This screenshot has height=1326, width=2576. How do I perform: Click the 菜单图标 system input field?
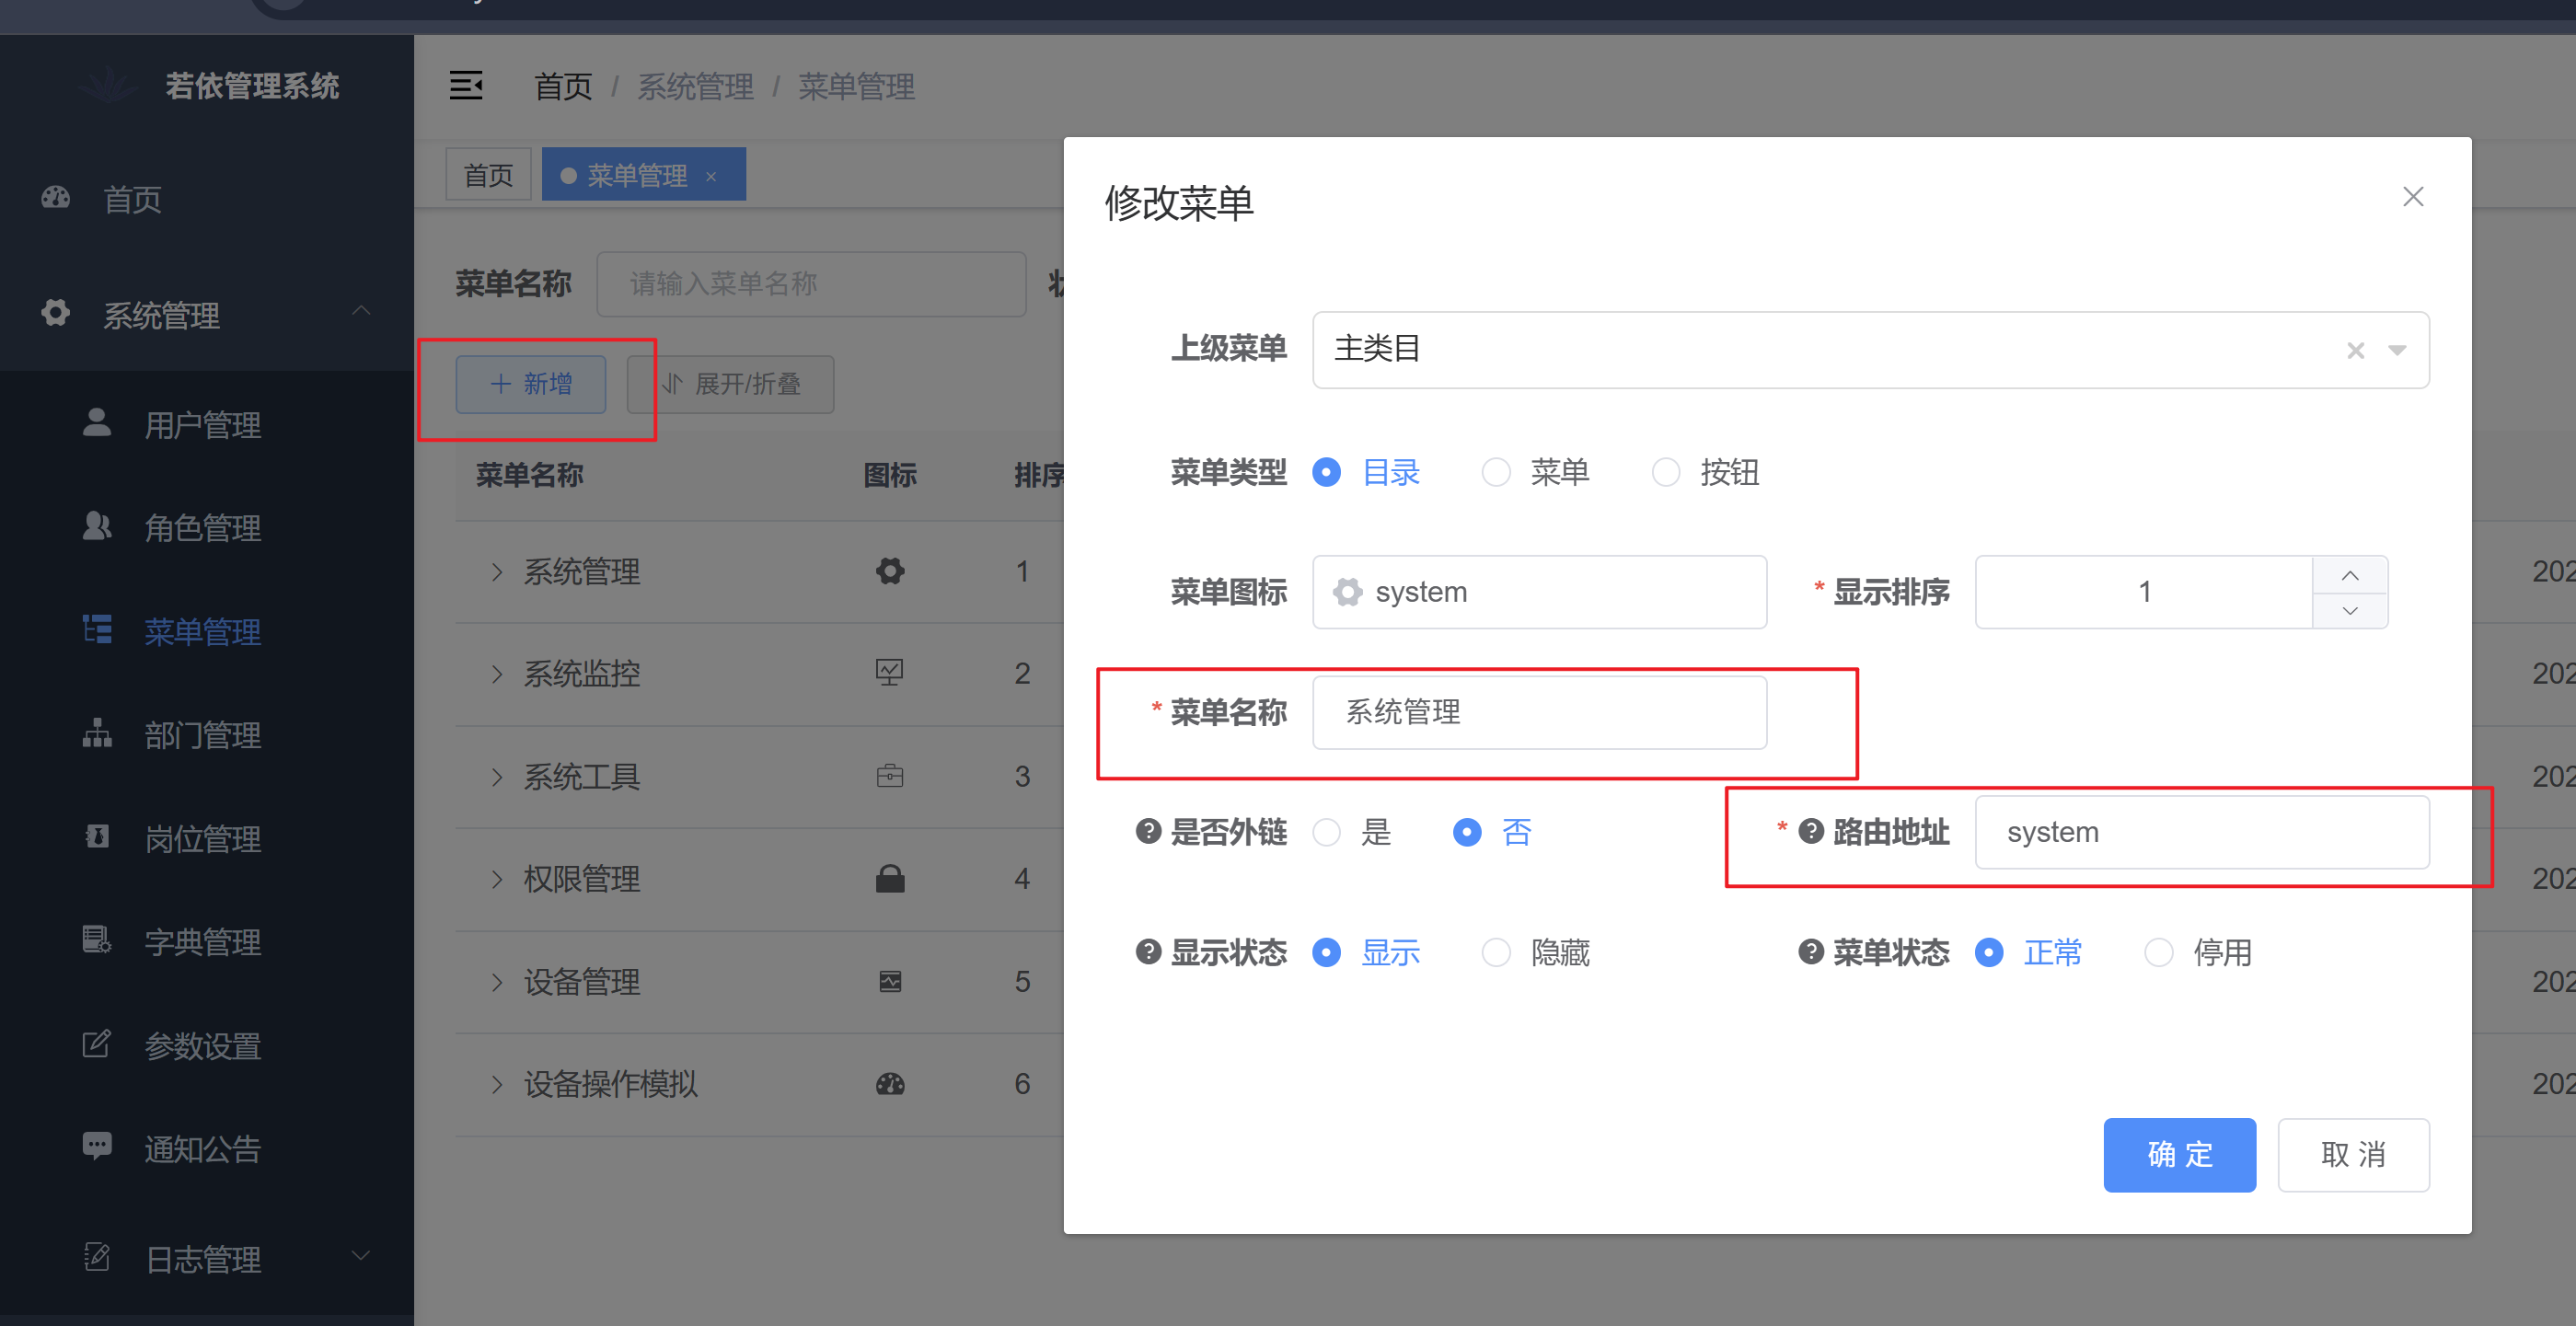pyautogui.click(x=1539, y=592)
